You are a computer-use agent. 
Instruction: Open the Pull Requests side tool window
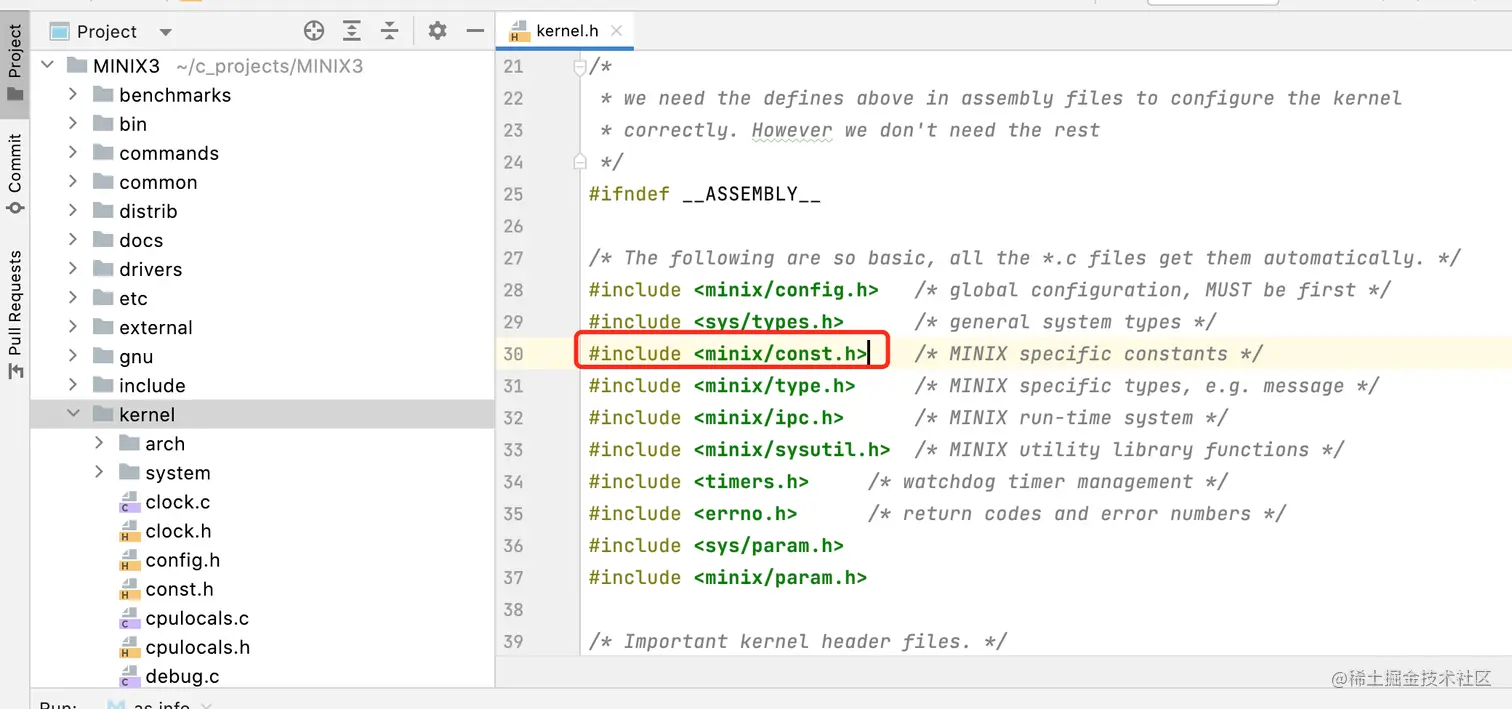[15, 314]
